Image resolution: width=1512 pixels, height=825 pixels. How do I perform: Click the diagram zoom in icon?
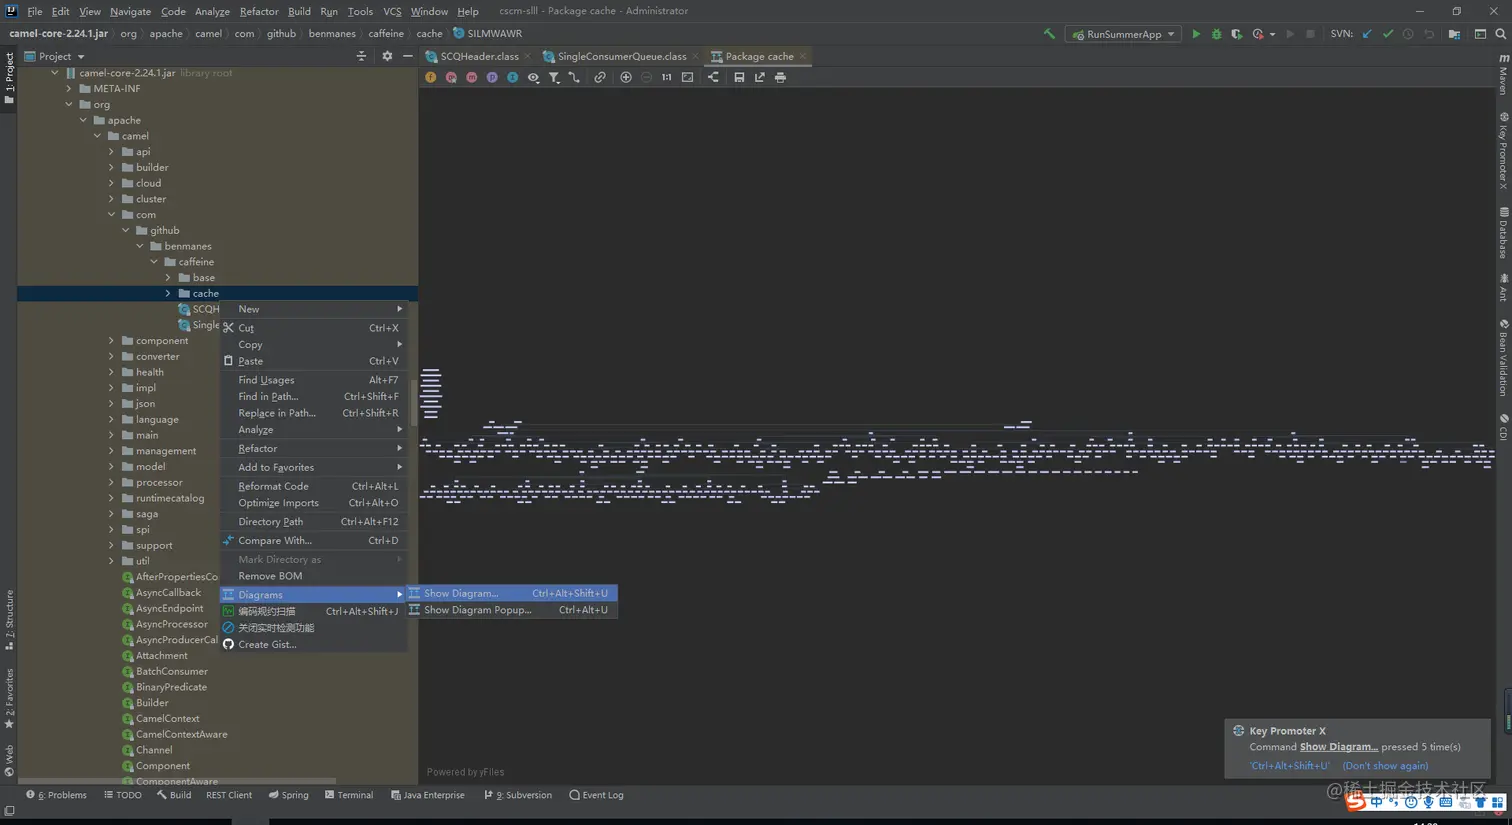(x=626, y=77)
